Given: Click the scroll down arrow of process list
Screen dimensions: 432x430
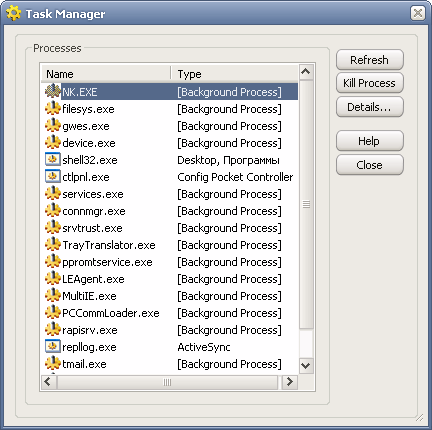Looking at the screenshot, I should click(306, 365).
